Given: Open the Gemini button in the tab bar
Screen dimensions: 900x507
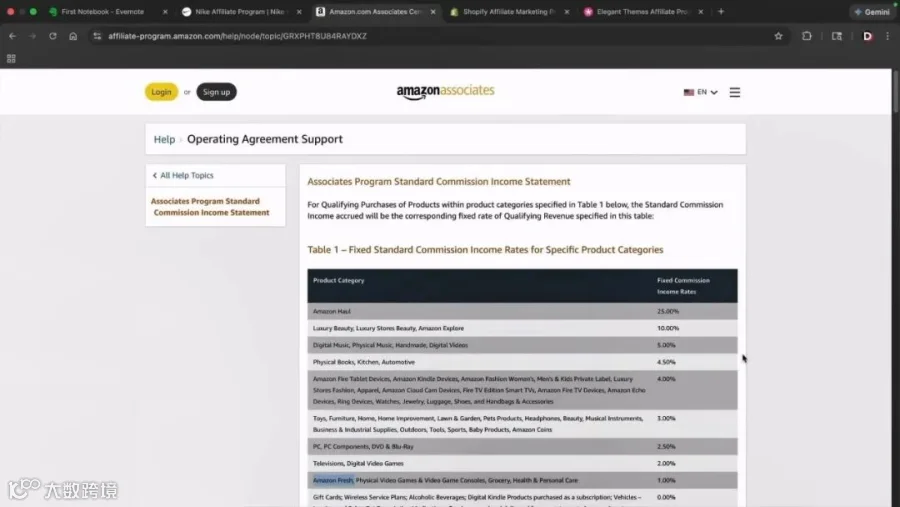Looking at the screenshot, I should click(872, 11).
